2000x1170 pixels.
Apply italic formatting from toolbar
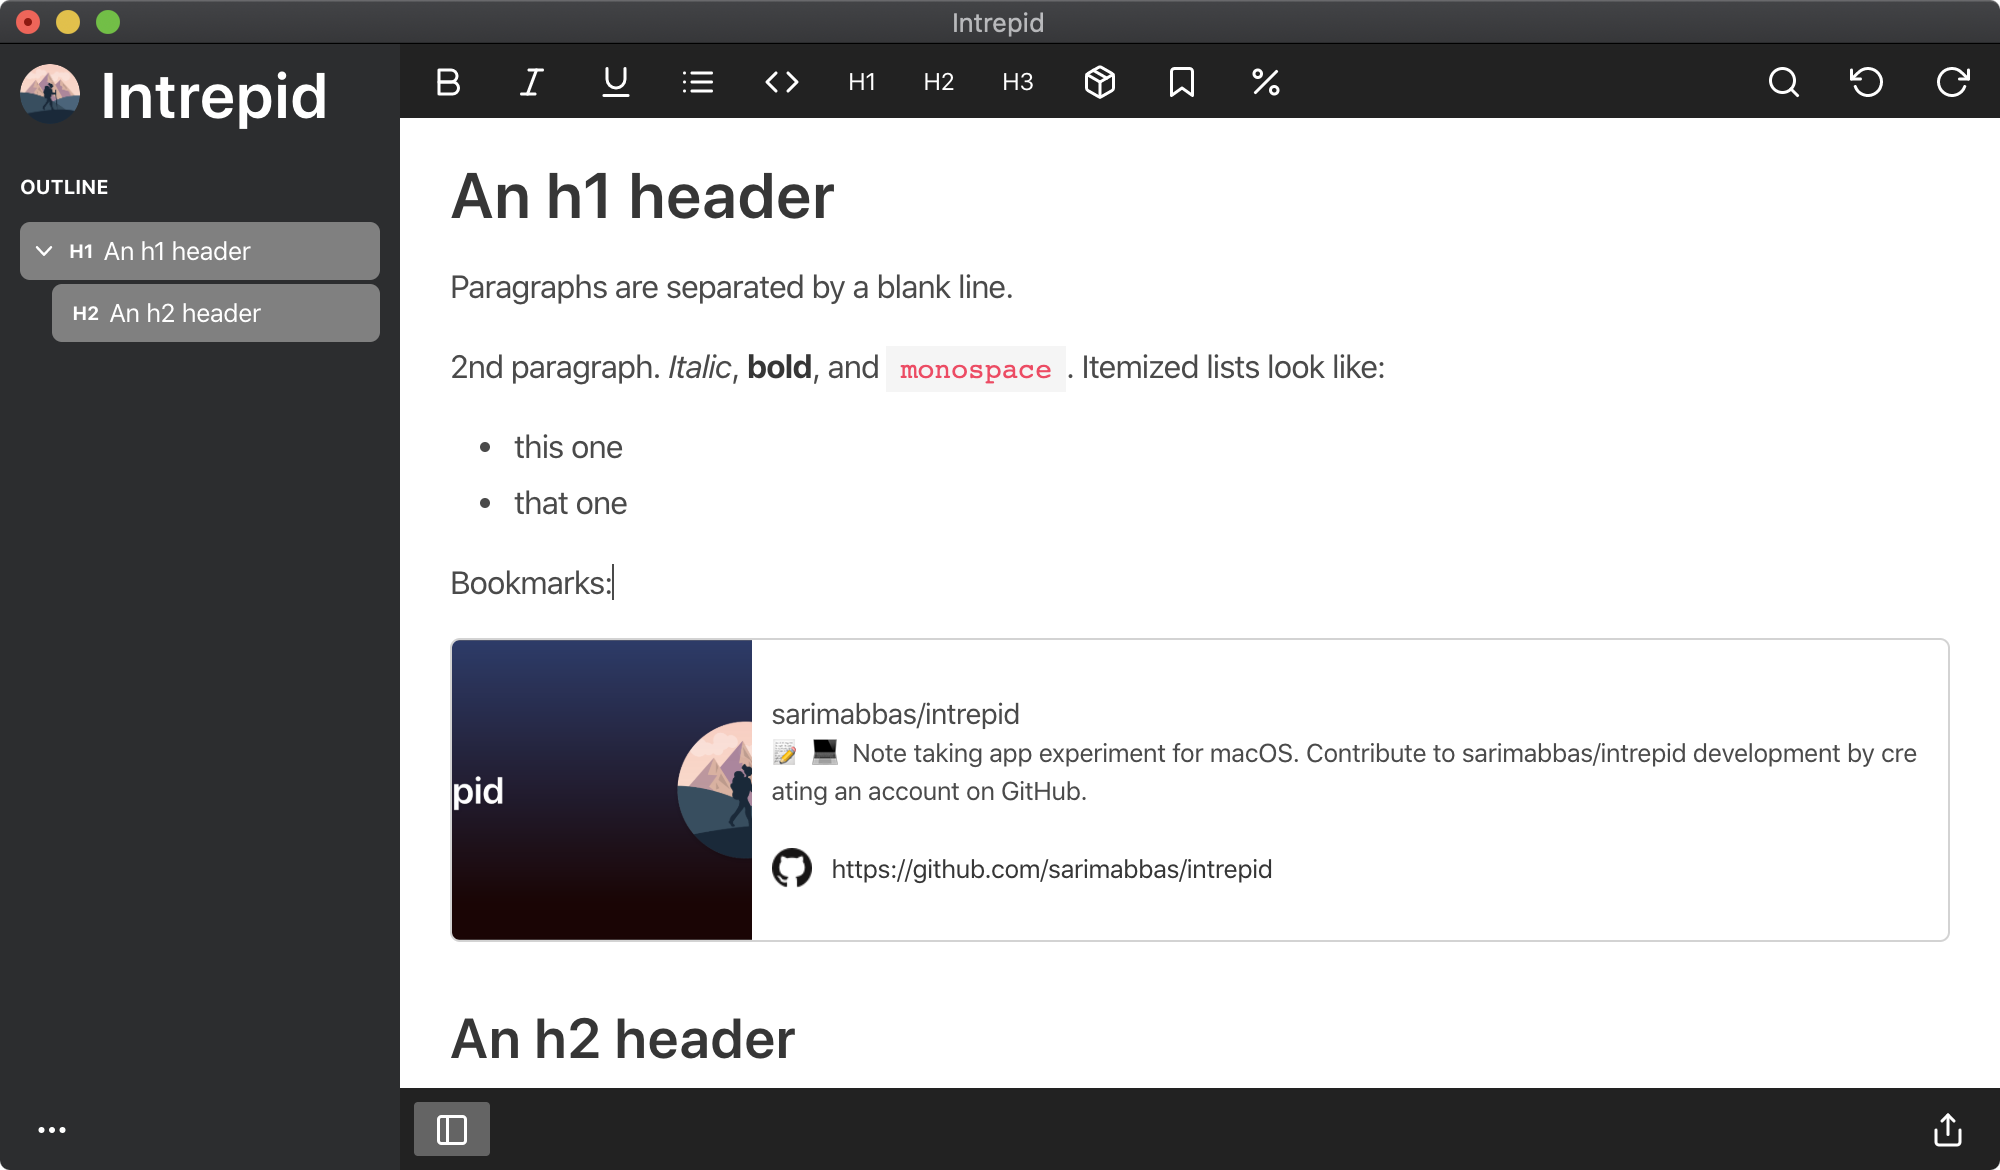coord(532,82)
